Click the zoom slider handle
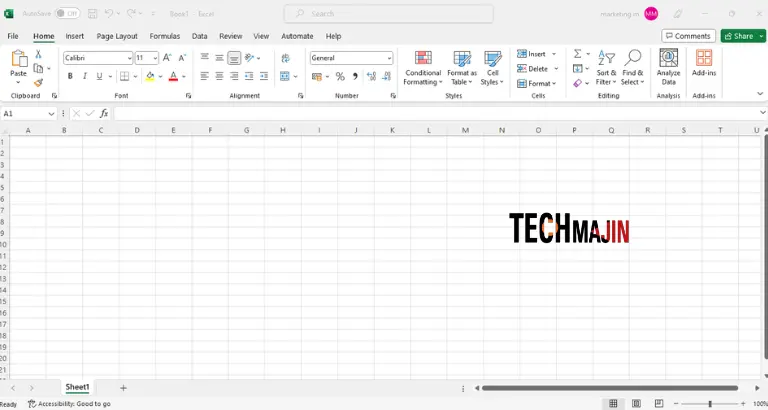 coord(710,404)
